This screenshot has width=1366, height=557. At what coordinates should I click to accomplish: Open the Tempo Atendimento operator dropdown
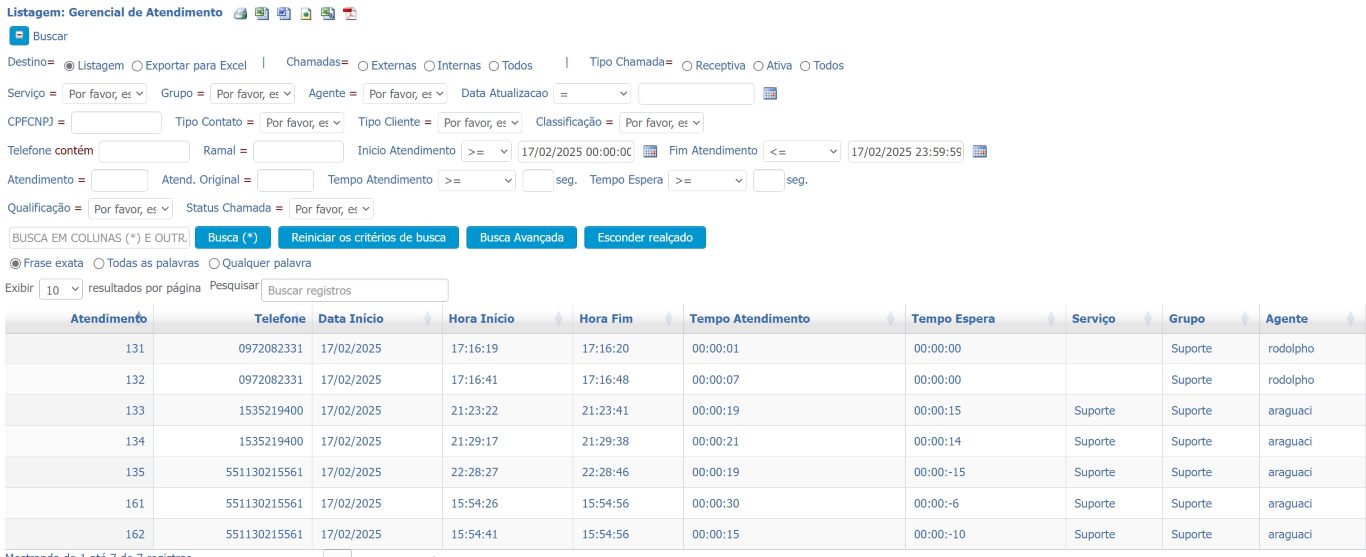tap(477, 181)
